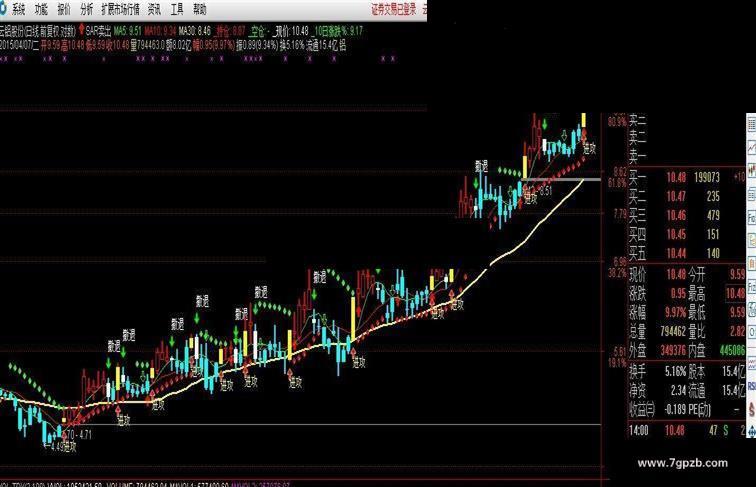Open the 帮助 menu
Image resolution: width=756 pixels, height=487 pixels.
click(200, 9)
